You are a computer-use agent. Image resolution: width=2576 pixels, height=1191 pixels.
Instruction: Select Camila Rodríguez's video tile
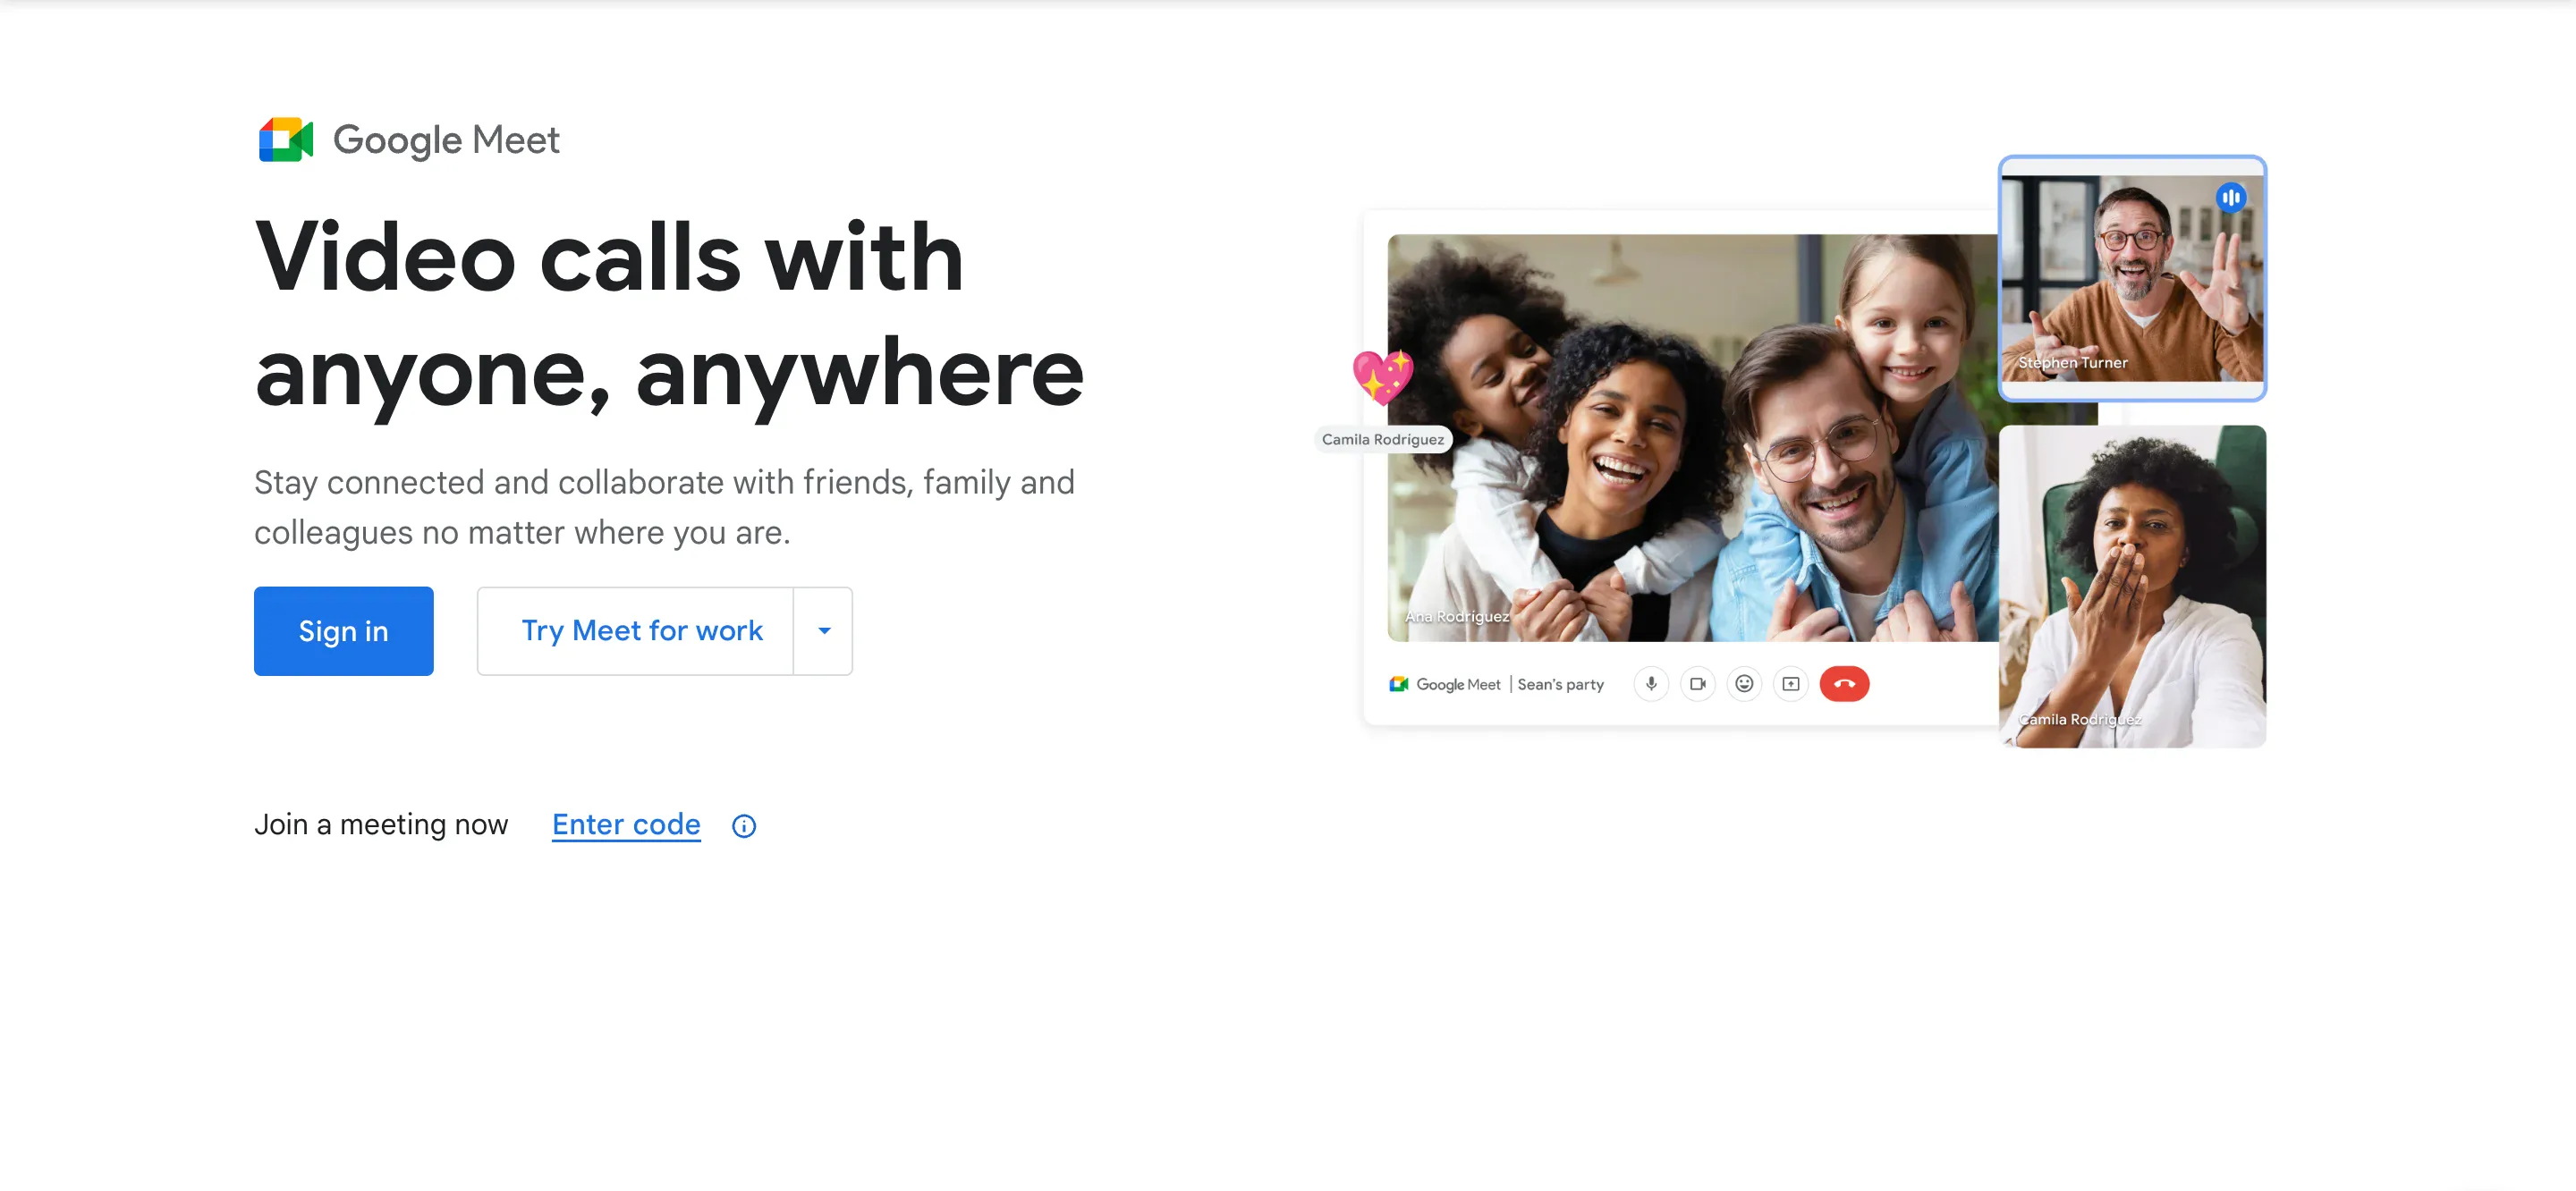2131,586
